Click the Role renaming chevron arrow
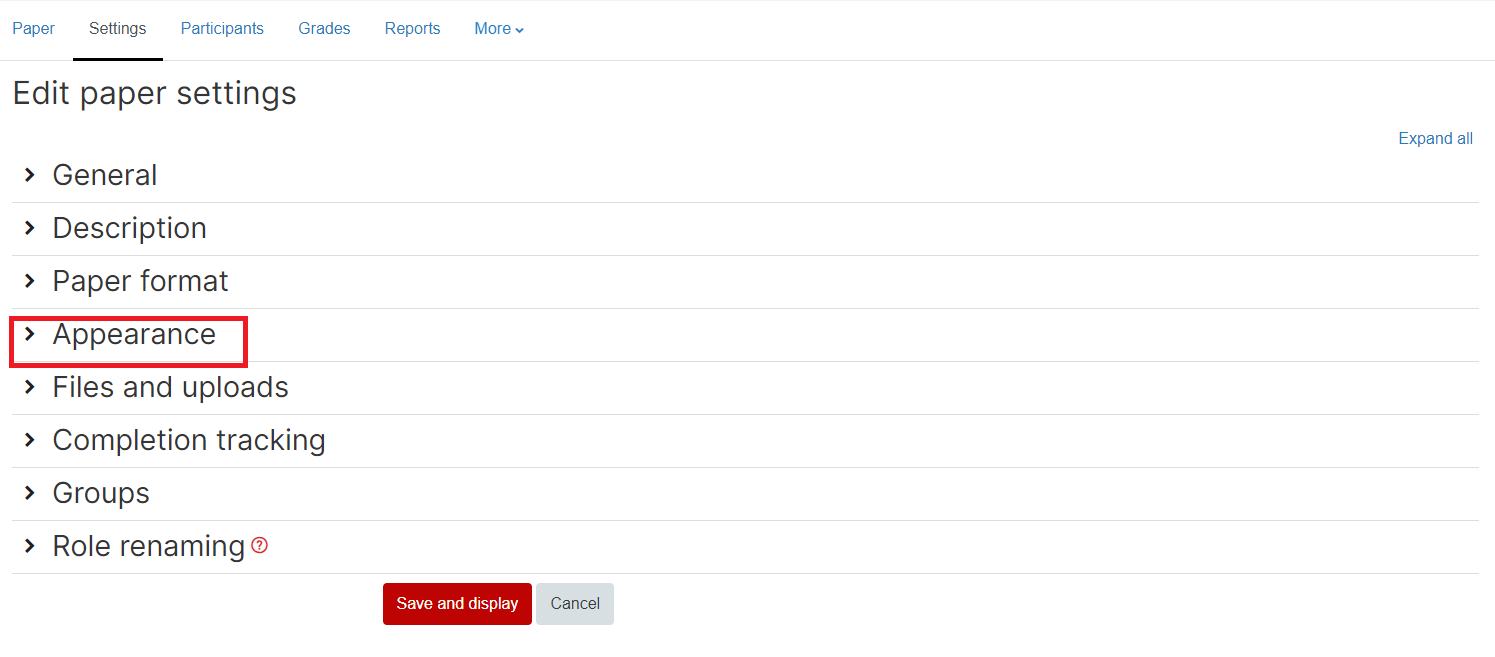This screenshot has width=1495, height=657. pos(30,546)
